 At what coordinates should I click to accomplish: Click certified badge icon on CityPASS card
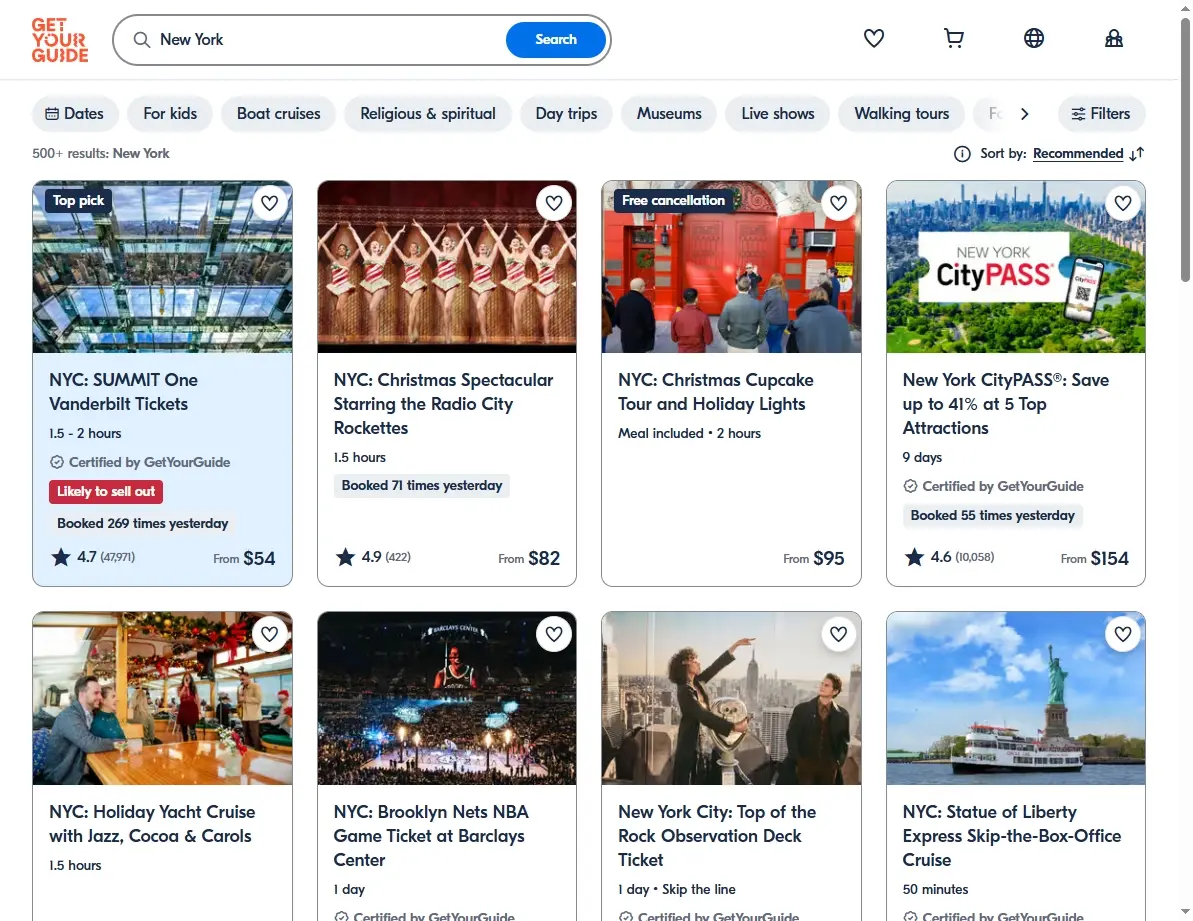[x=910, y=486]
